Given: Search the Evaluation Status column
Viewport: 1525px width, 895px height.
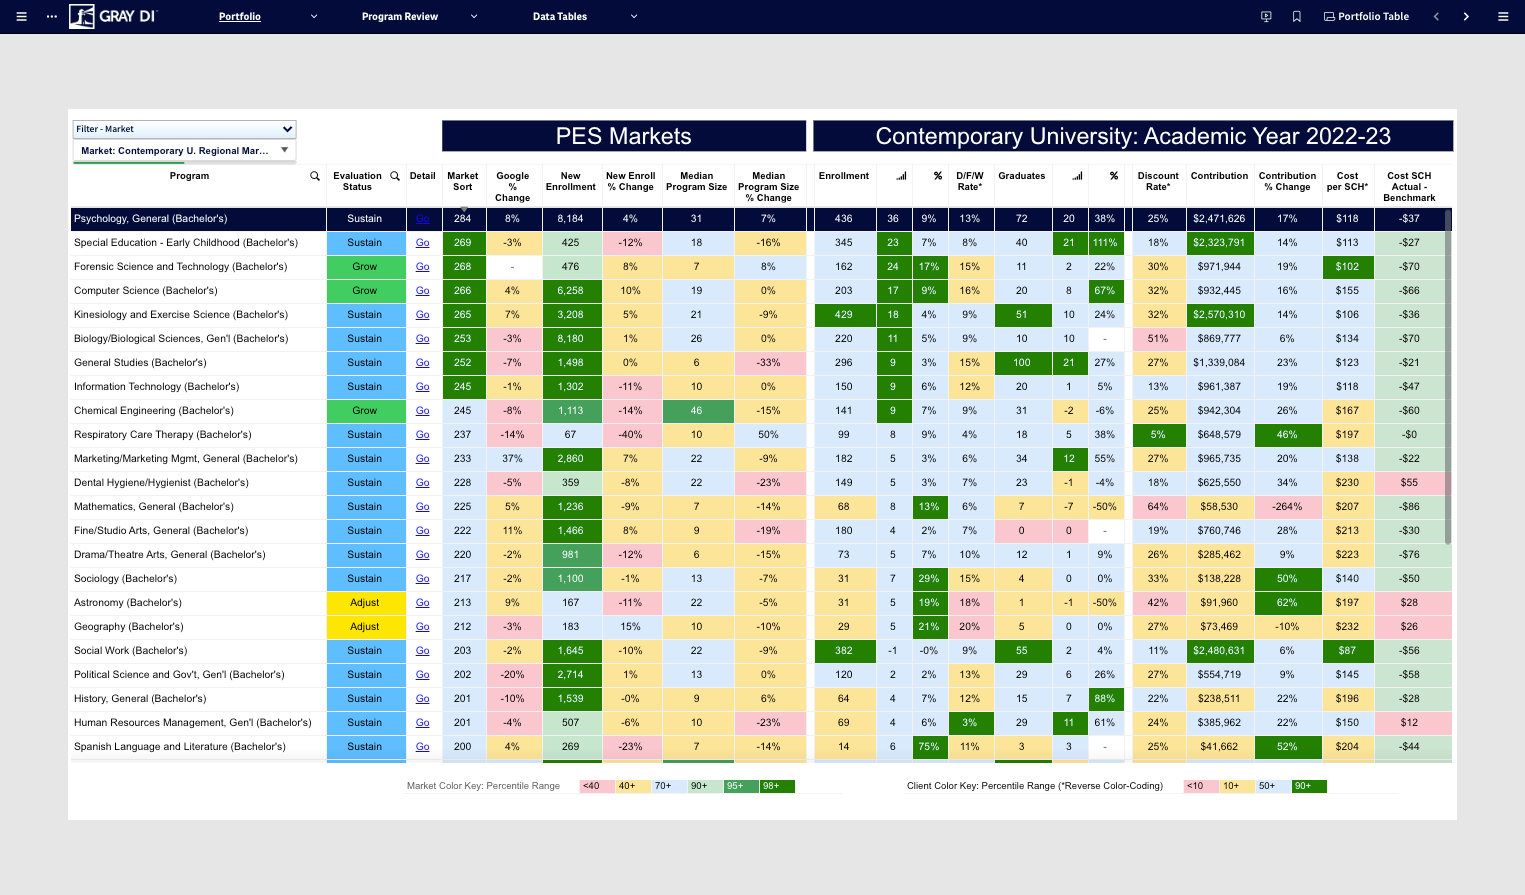Looking at the screenshot, I should click(x=395, y=176).
